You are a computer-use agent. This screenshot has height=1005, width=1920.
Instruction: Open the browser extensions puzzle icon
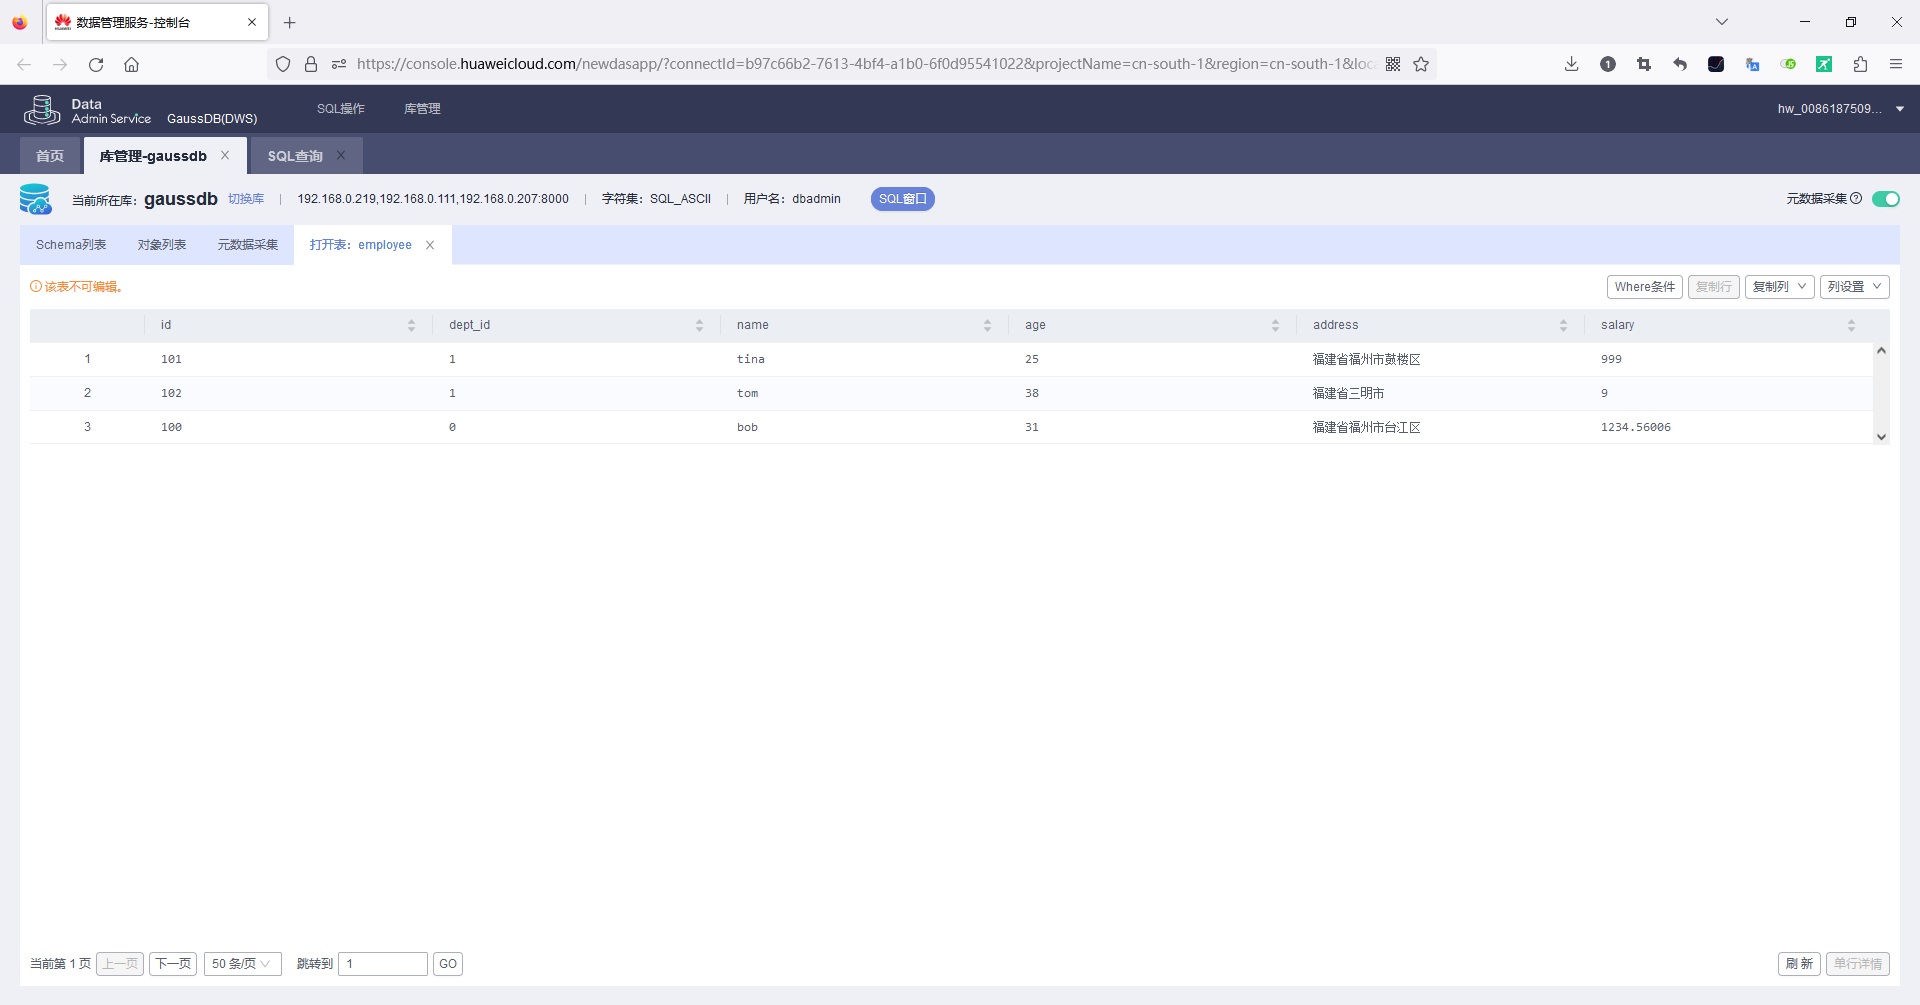pos(1860,64)
